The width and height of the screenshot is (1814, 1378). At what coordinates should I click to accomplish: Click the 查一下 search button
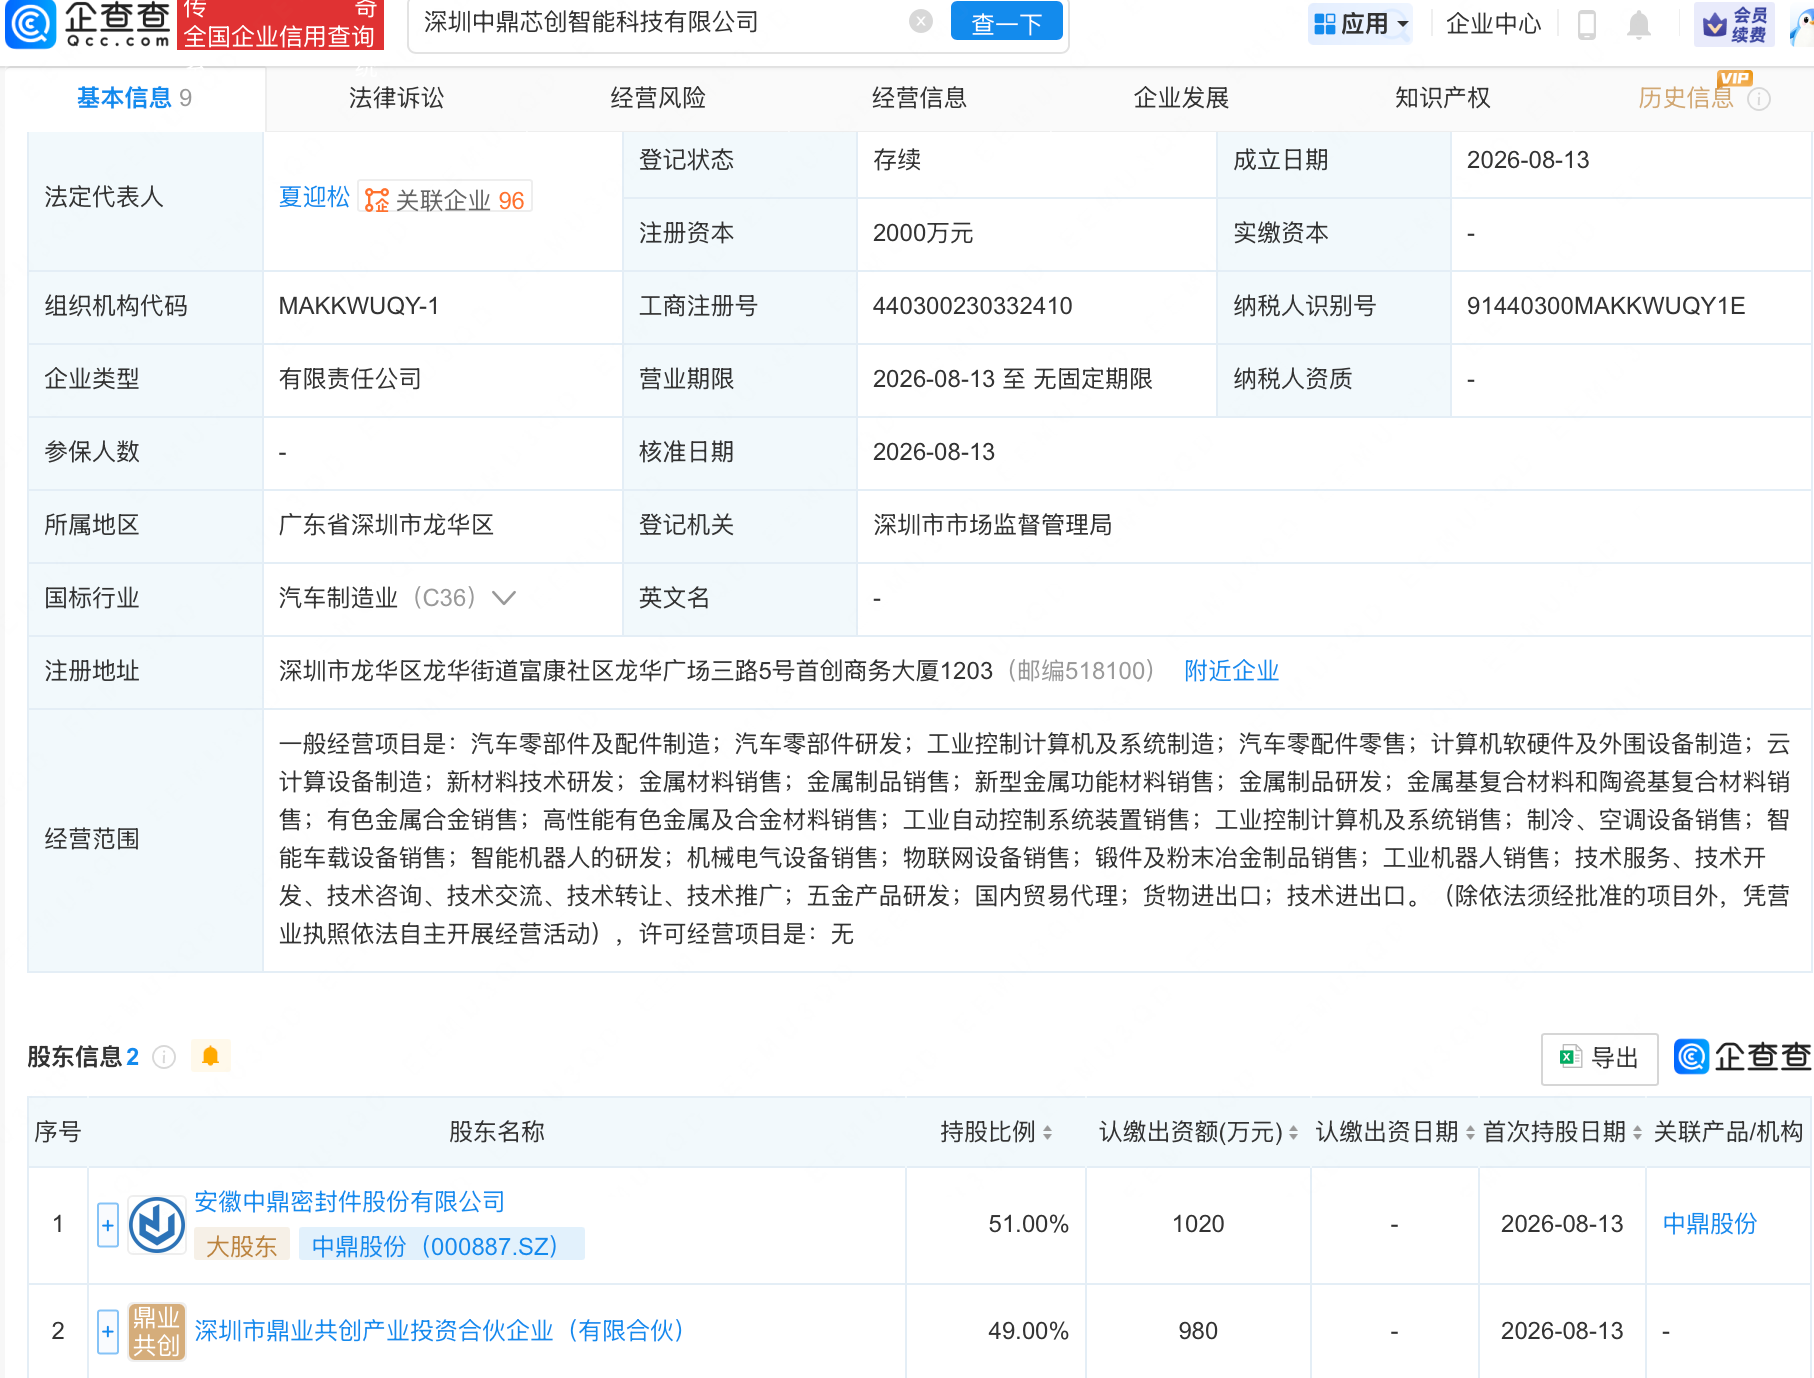point(1006,22)
